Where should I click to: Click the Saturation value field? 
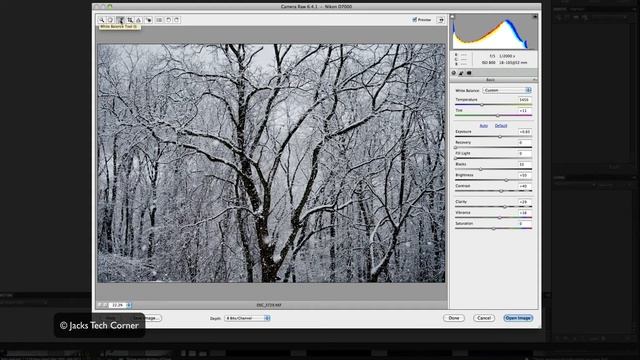(x=524, y=223)
